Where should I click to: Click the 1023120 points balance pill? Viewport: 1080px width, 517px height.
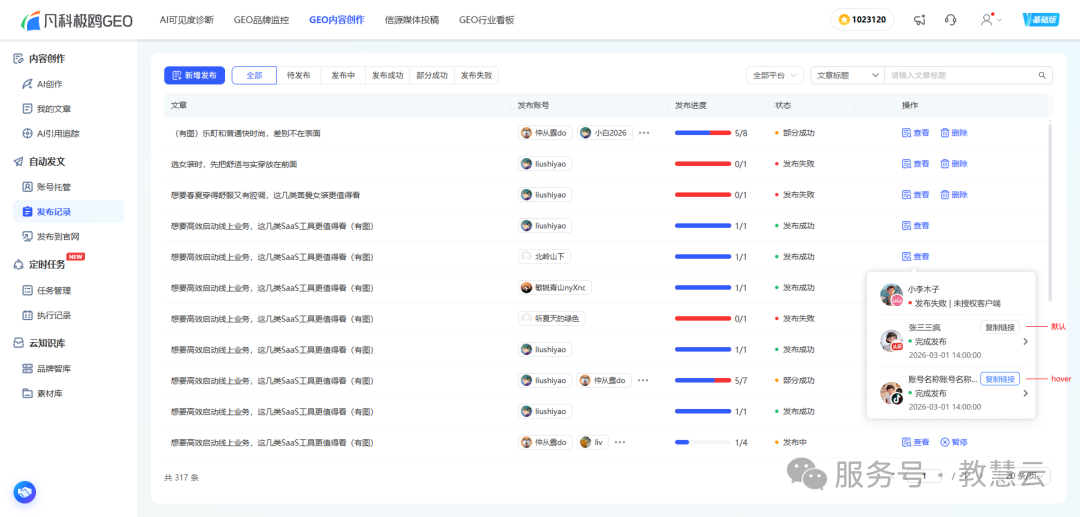click(862, 20)
